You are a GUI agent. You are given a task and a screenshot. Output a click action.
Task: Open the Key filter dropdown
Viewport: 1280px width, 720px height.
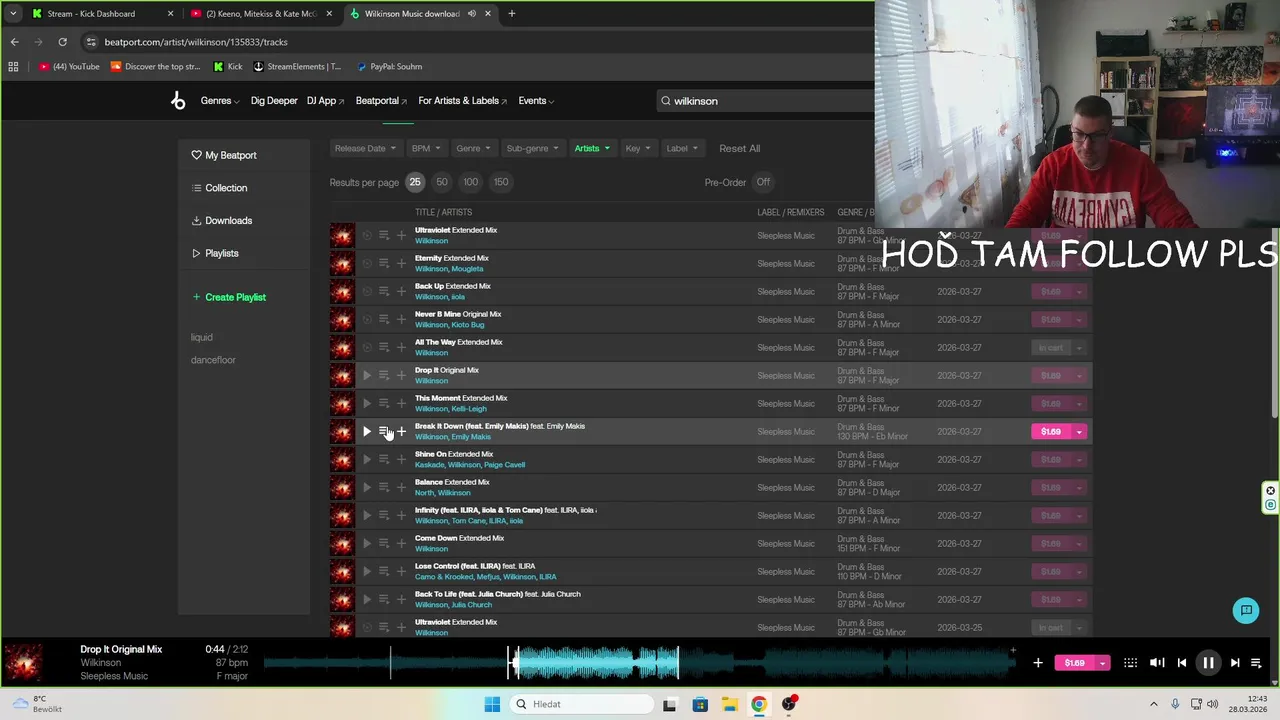(638, 148)
